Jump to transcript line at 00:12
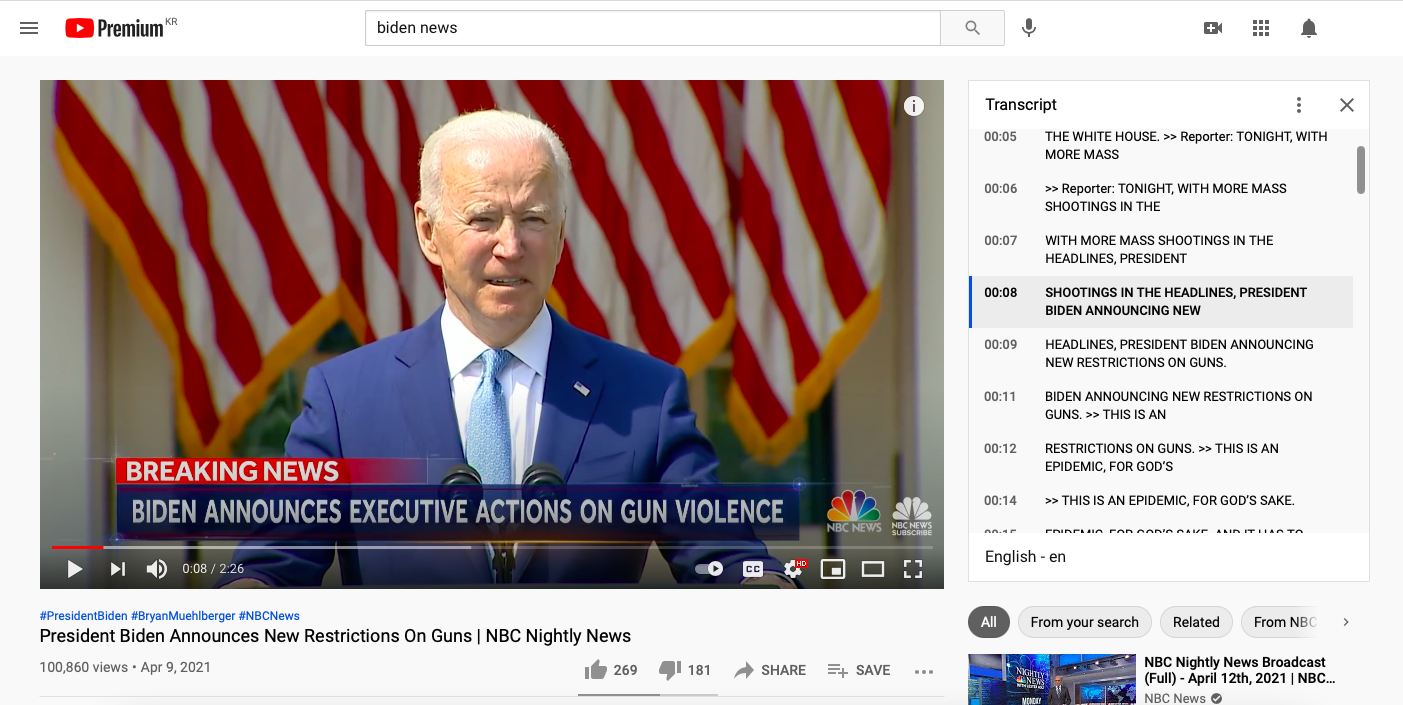1403x705 pixels. click(1160, 458)
